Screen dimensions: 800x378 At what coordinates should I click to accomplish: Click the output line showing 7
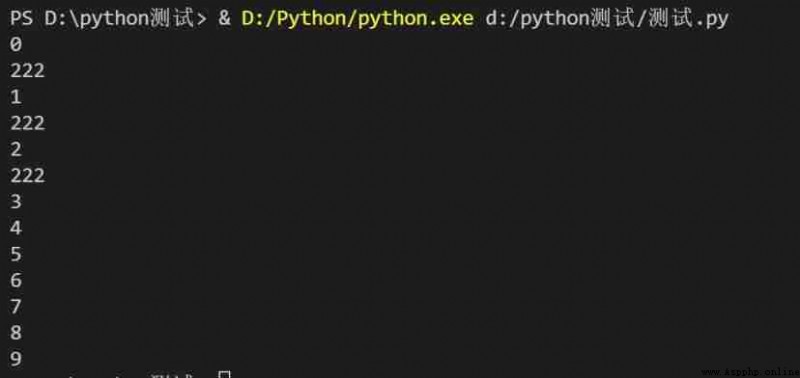pyautogui.click(x=16, y=307)
